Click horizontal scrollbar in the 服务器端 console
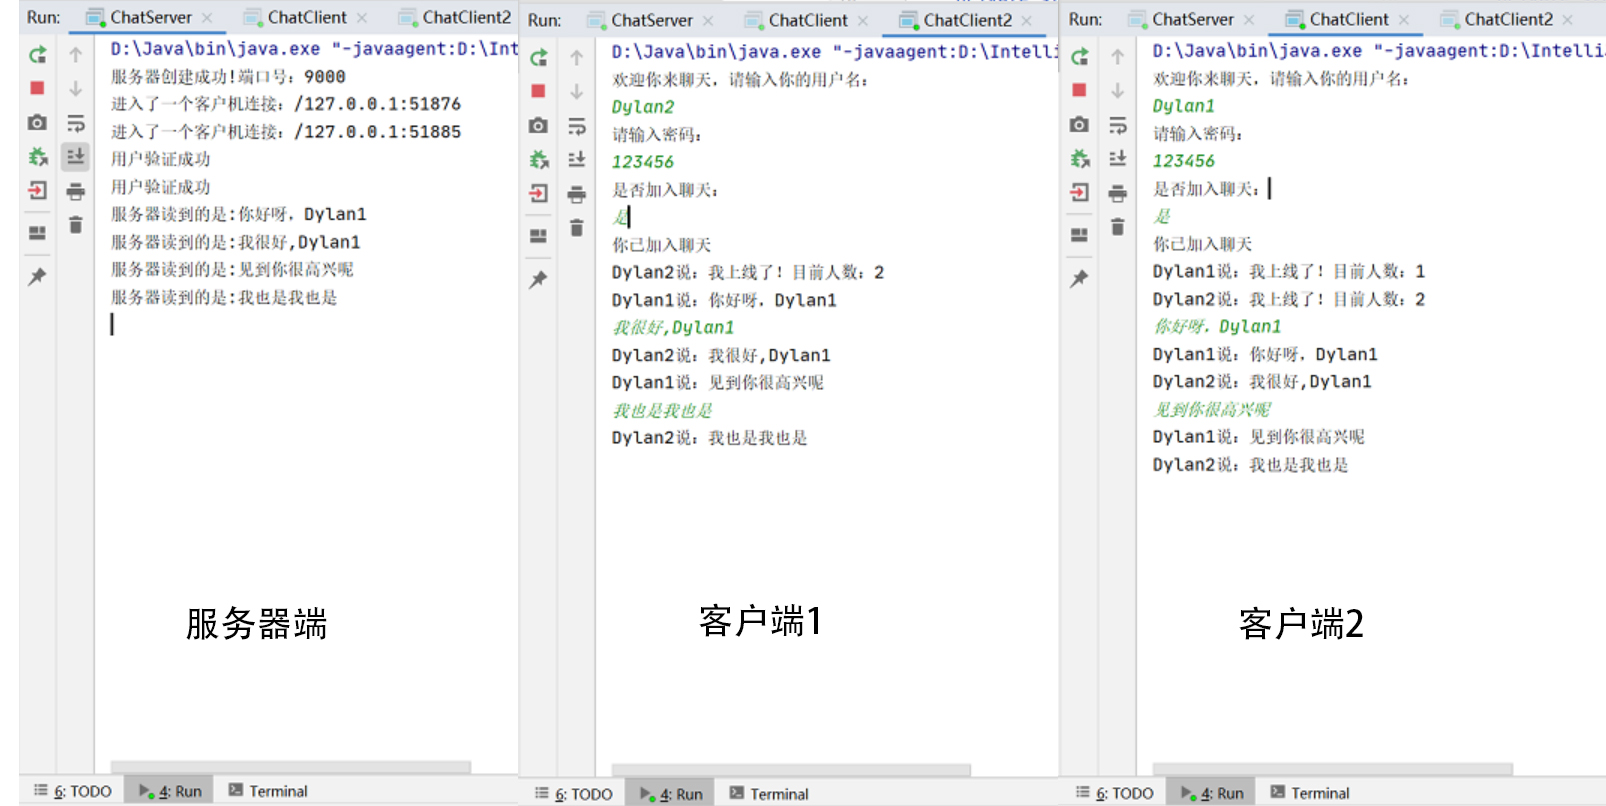 (291, 767)
